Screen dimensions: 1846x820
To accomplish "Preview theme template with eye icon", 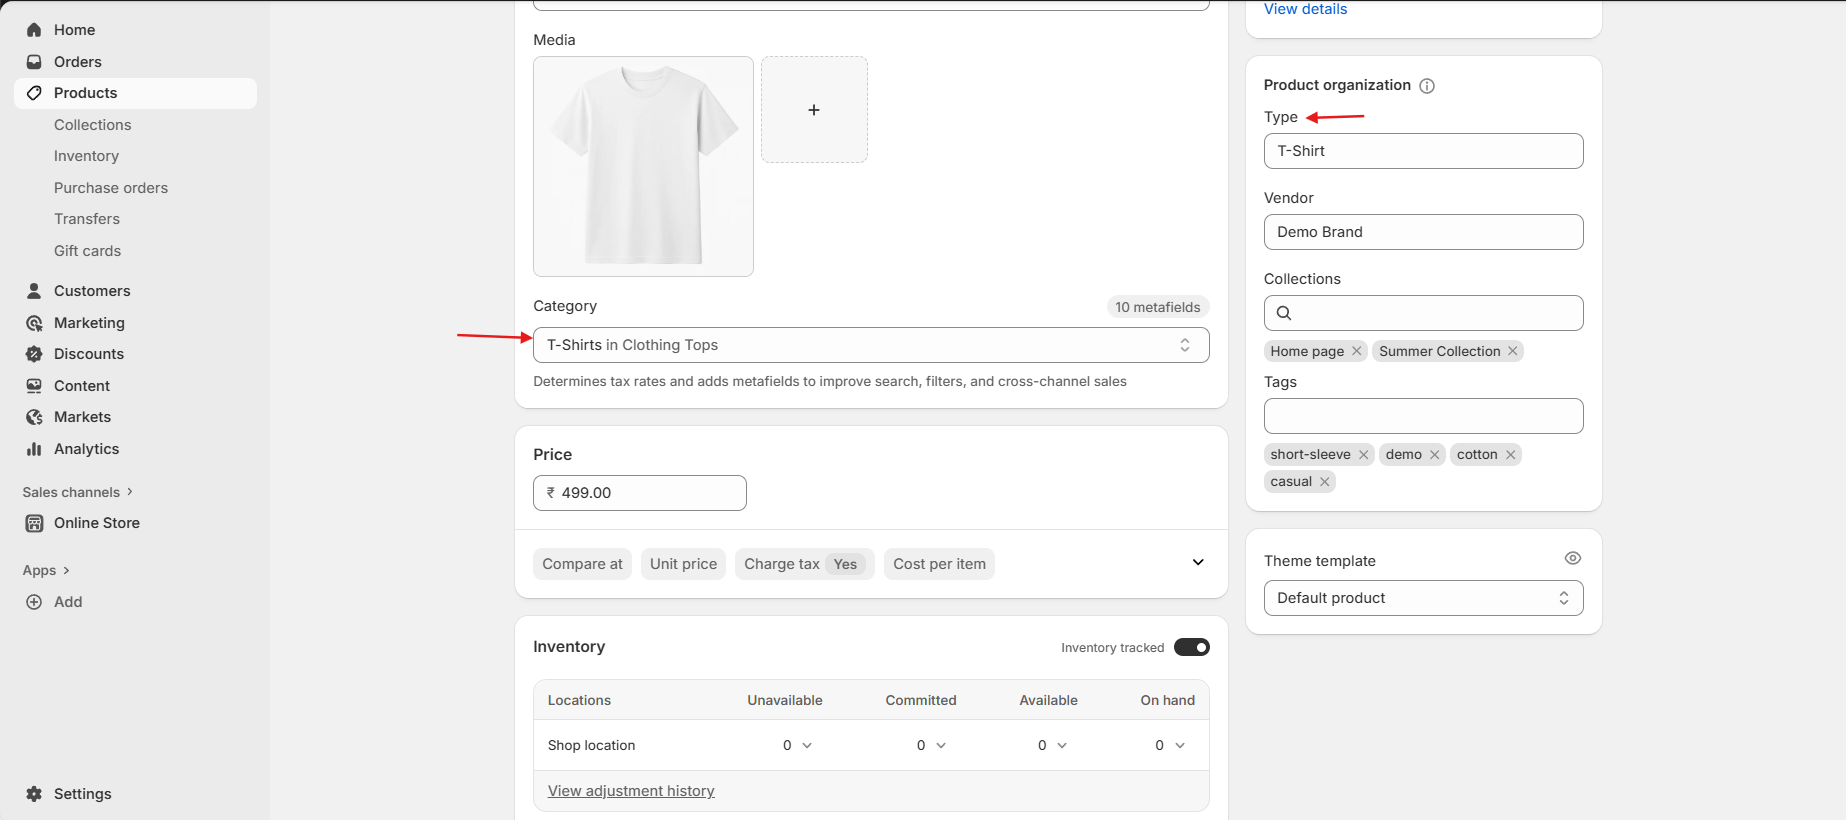I will tap(1572, 558).
